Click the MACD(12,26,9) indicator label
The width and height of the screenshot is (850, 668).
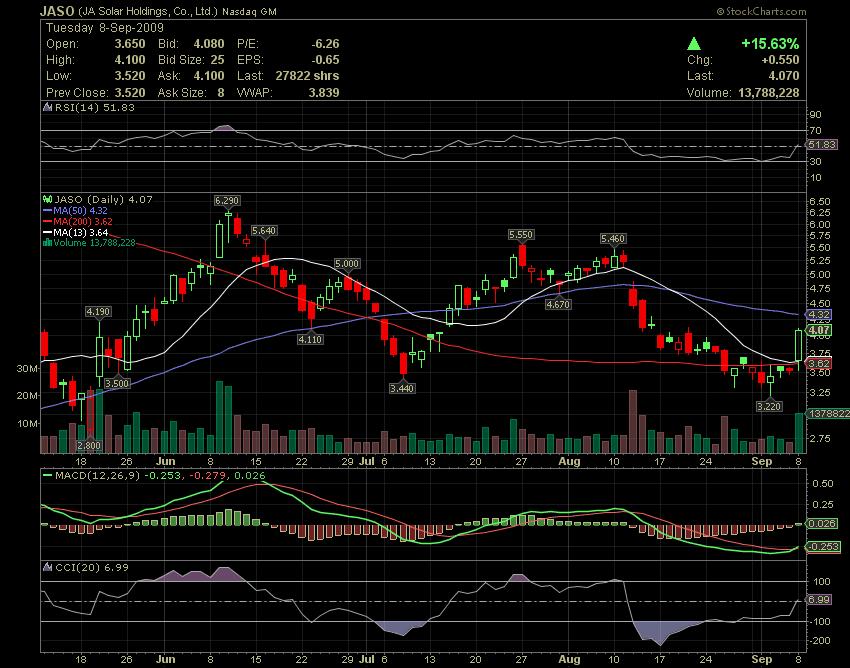coord(98,476)
